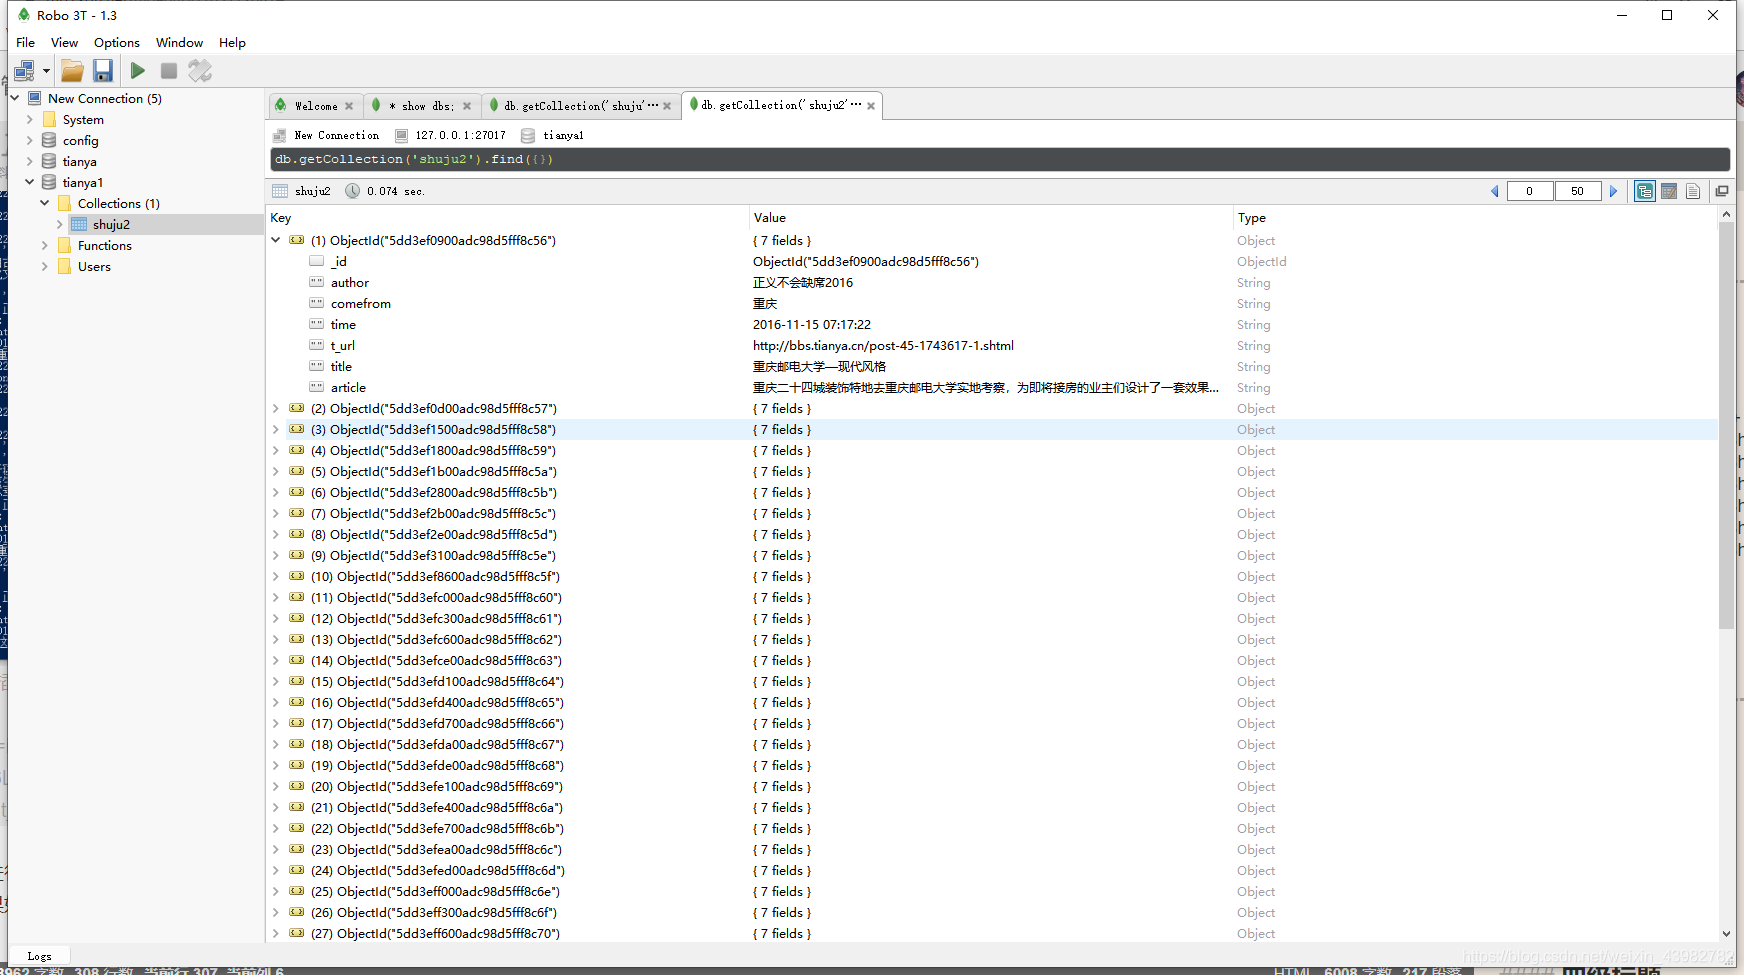
Task: Run the query with the green Execute button
Action: 138,71
